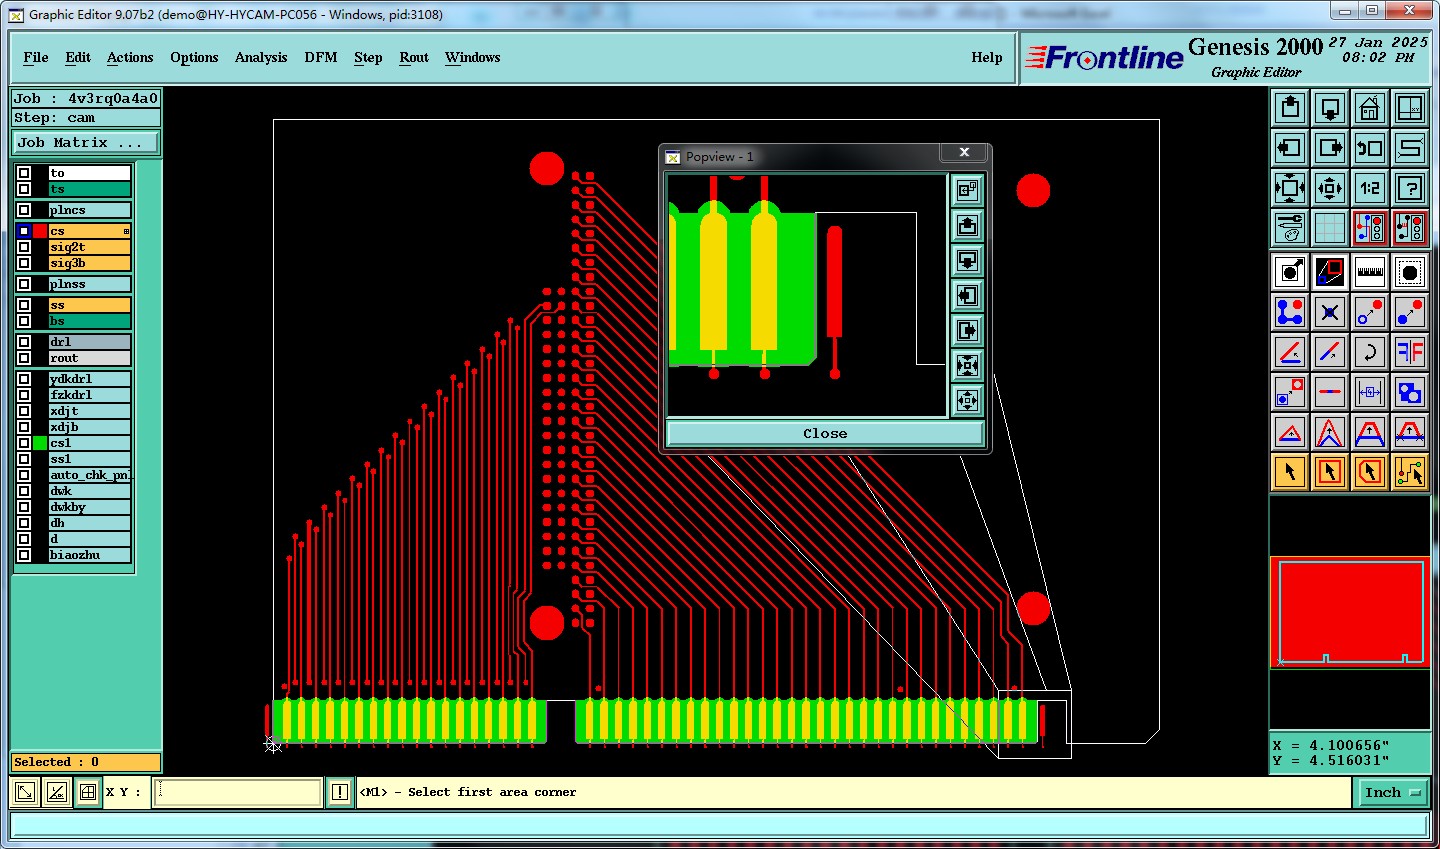Choose the polygon area select tool
This screenshot has height=849, width=1440.
point(1370,471)
